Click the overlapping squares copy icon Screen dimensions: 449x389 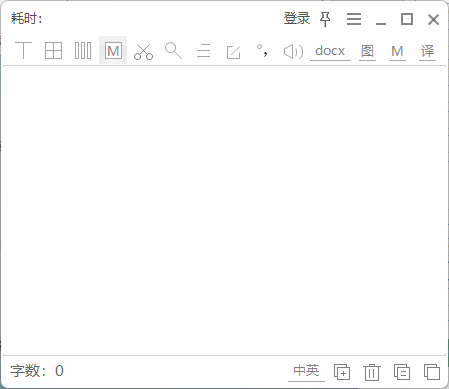click(432, 372)
